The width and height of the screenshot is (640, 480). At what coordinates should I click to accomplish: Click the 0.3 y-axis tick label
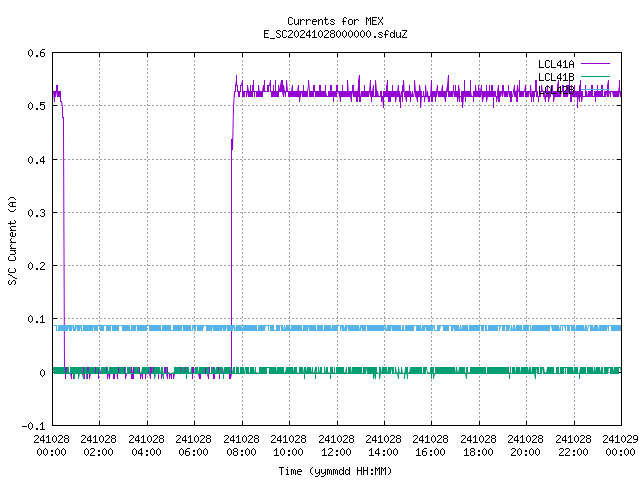pos(36,213)
